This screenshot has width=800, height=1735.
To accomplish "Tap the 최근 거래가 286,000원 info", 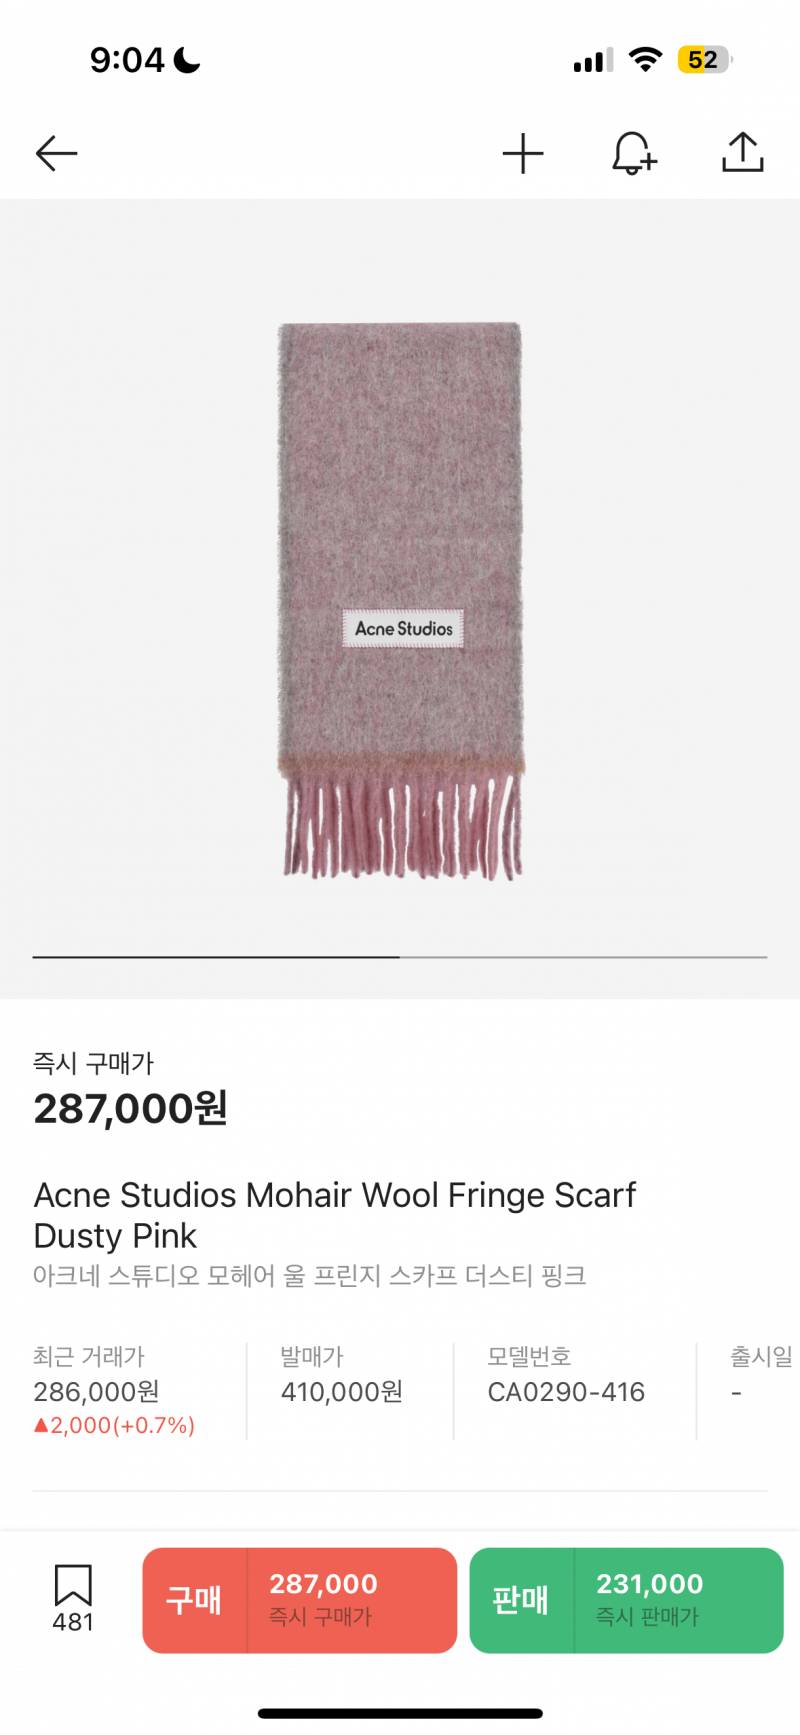I will pyautogui.click(x=114, y=1390).
